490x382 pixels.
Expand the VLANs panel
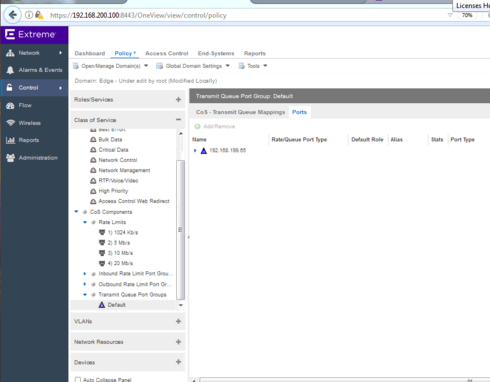(x=178, y=321)
